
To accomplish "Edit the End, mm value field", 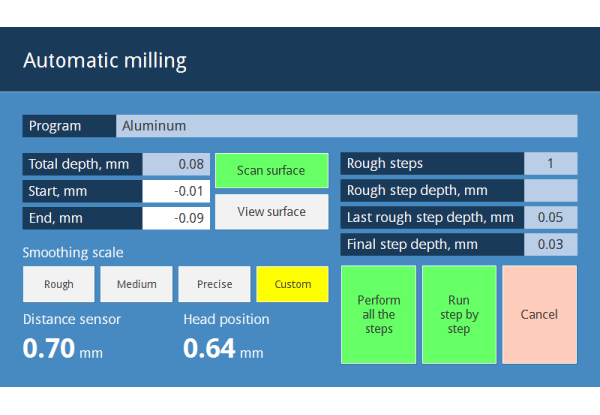I will pyautogui.click(x=176, y=218).
